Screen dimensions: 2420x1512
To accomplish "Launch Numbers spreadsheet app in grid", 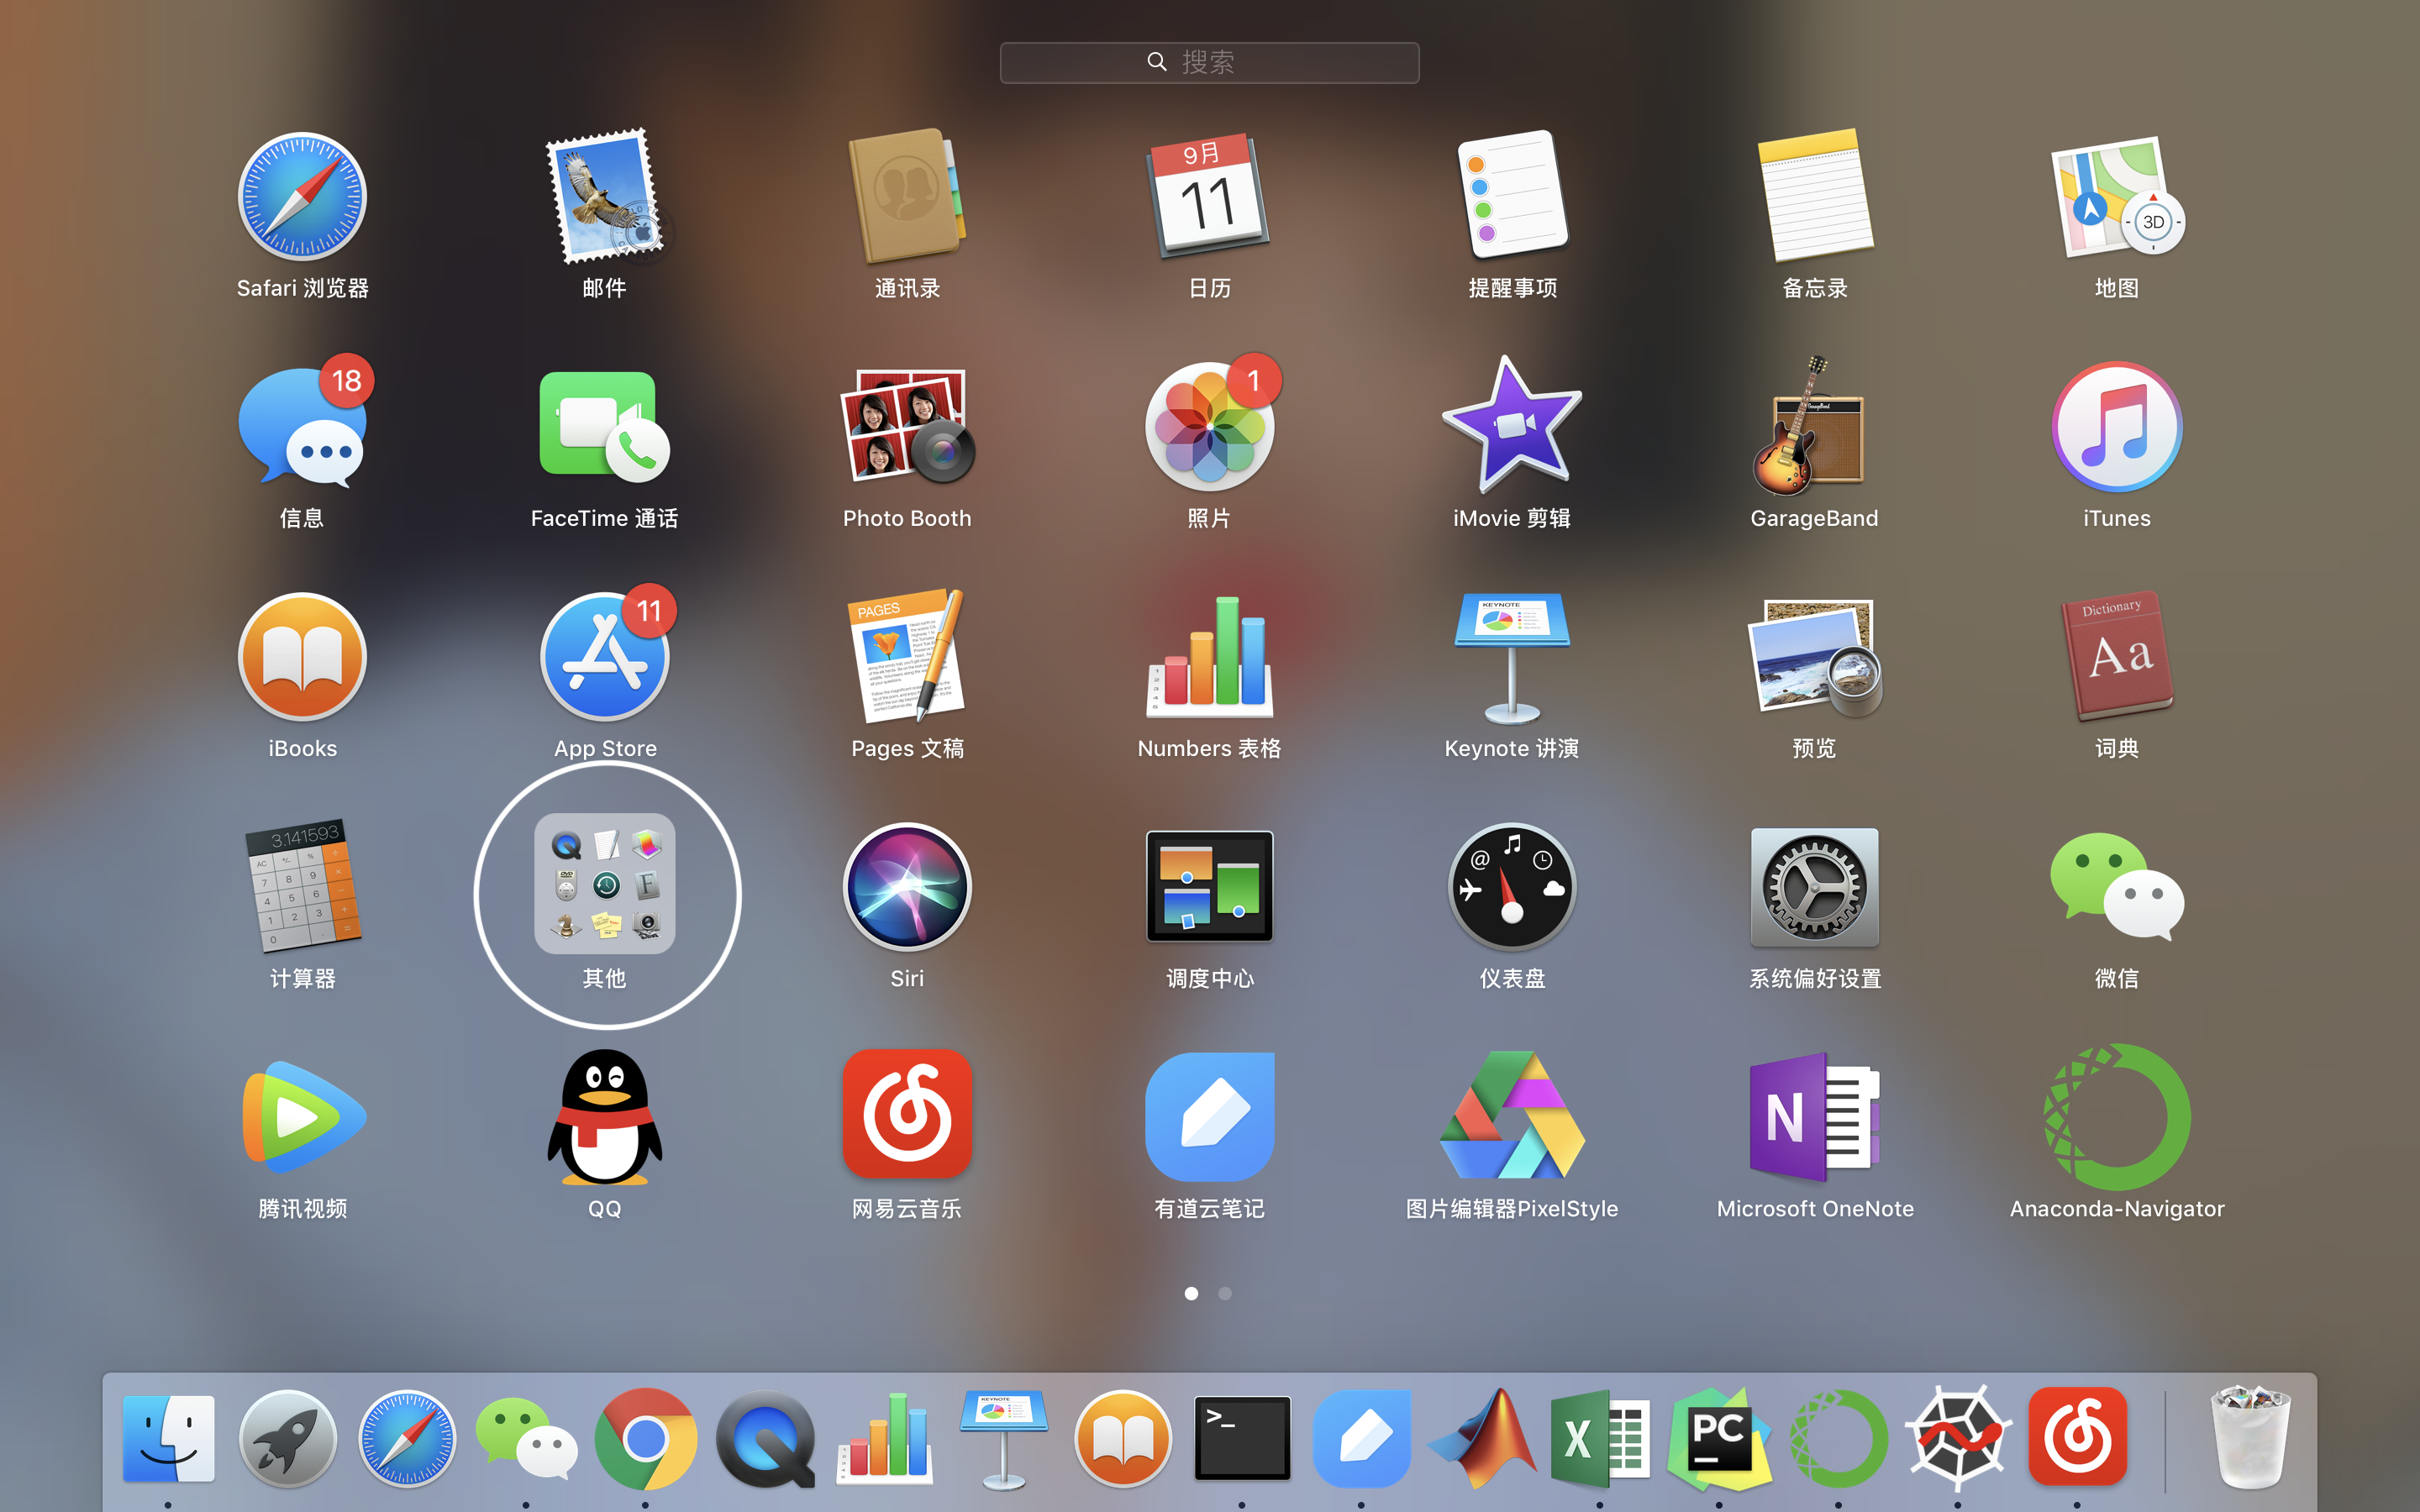I will [1209, 657].
